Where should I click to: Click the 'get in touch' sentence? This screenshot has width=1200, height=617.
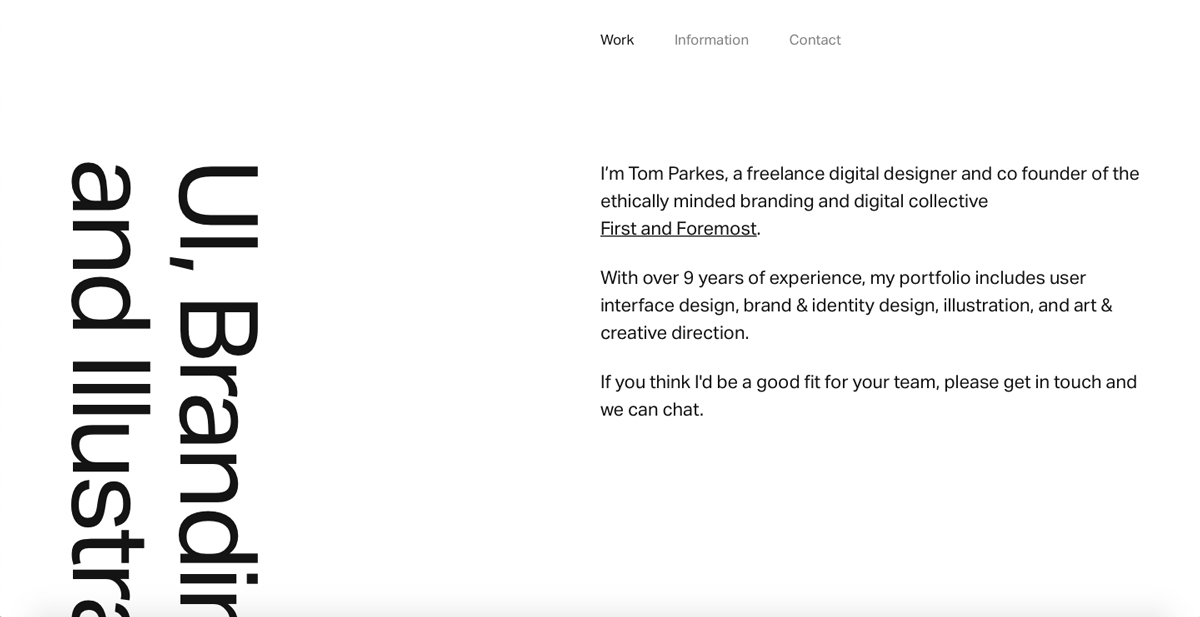[x=868, y=395]
